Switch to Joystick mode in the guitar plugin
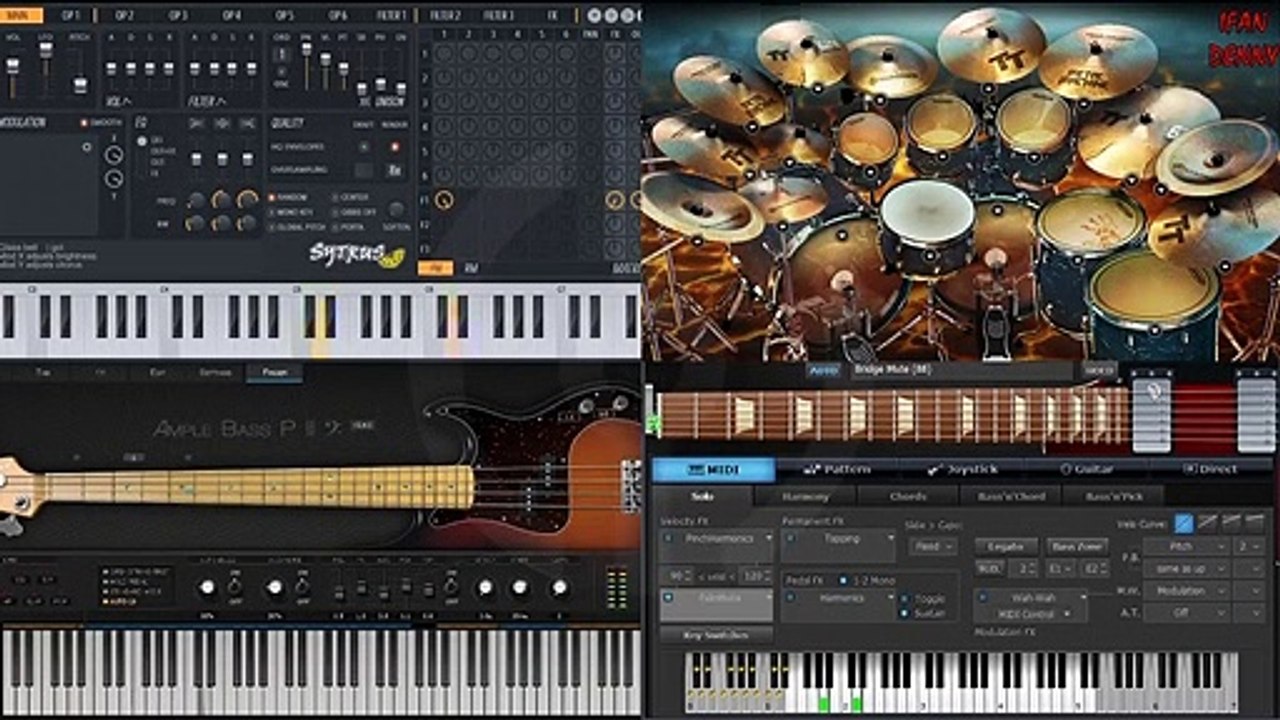 pyautogui.click(x=962, y=469)
